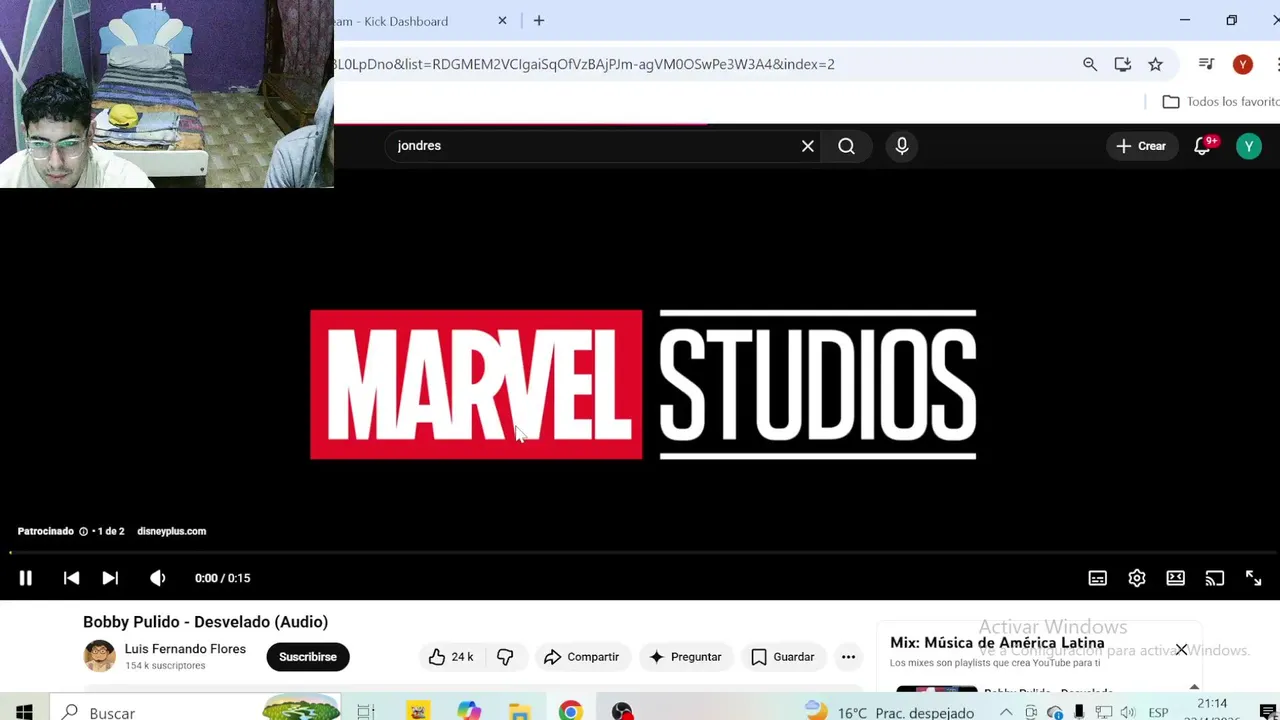The image size is (1280, 720).
Task: Run the search with the magnifier button
Action: point(847,146)
